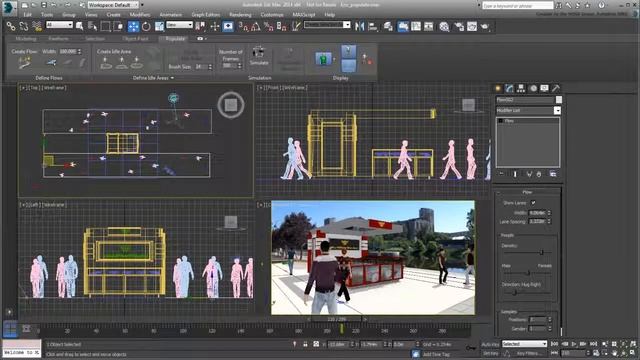Click the Align tool icon
This screenshot has height=360, width=640.
click(x=373, y=27)
